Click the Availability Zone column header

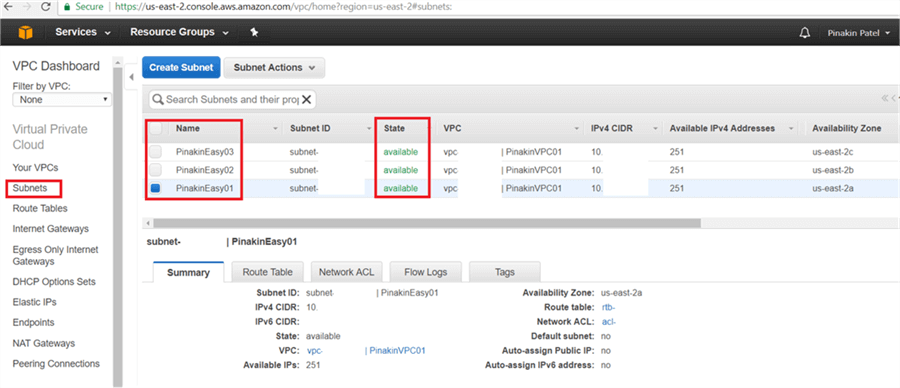point(847,129)
